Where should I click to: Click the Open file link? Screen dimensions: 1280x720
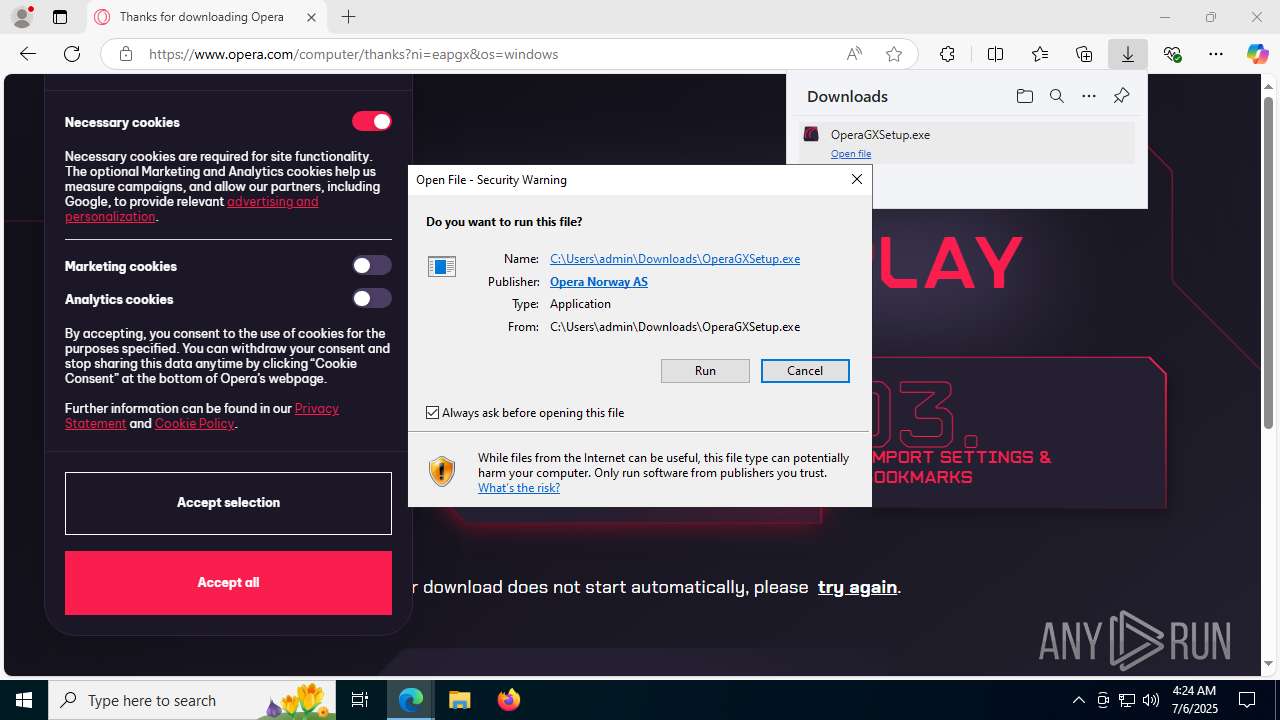[851, 154]
